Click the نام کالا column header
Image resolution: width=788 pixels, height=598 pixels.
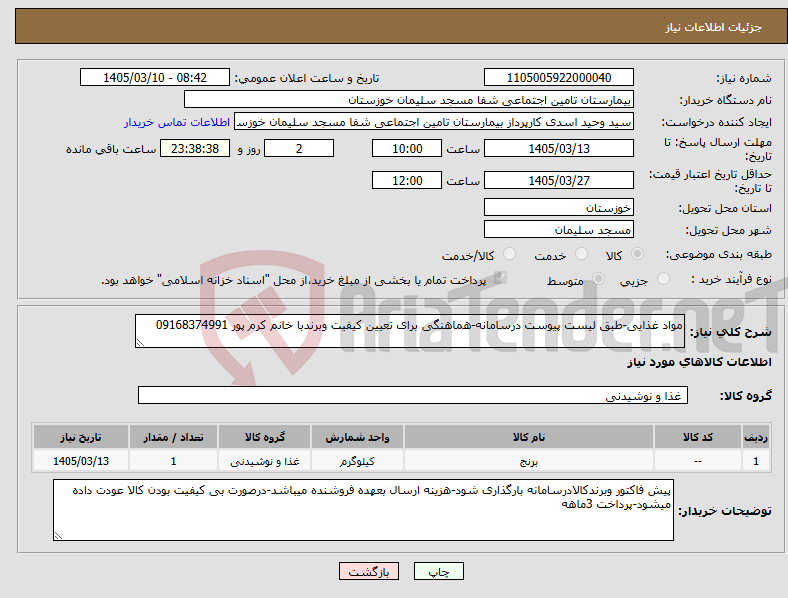(529, 437)
